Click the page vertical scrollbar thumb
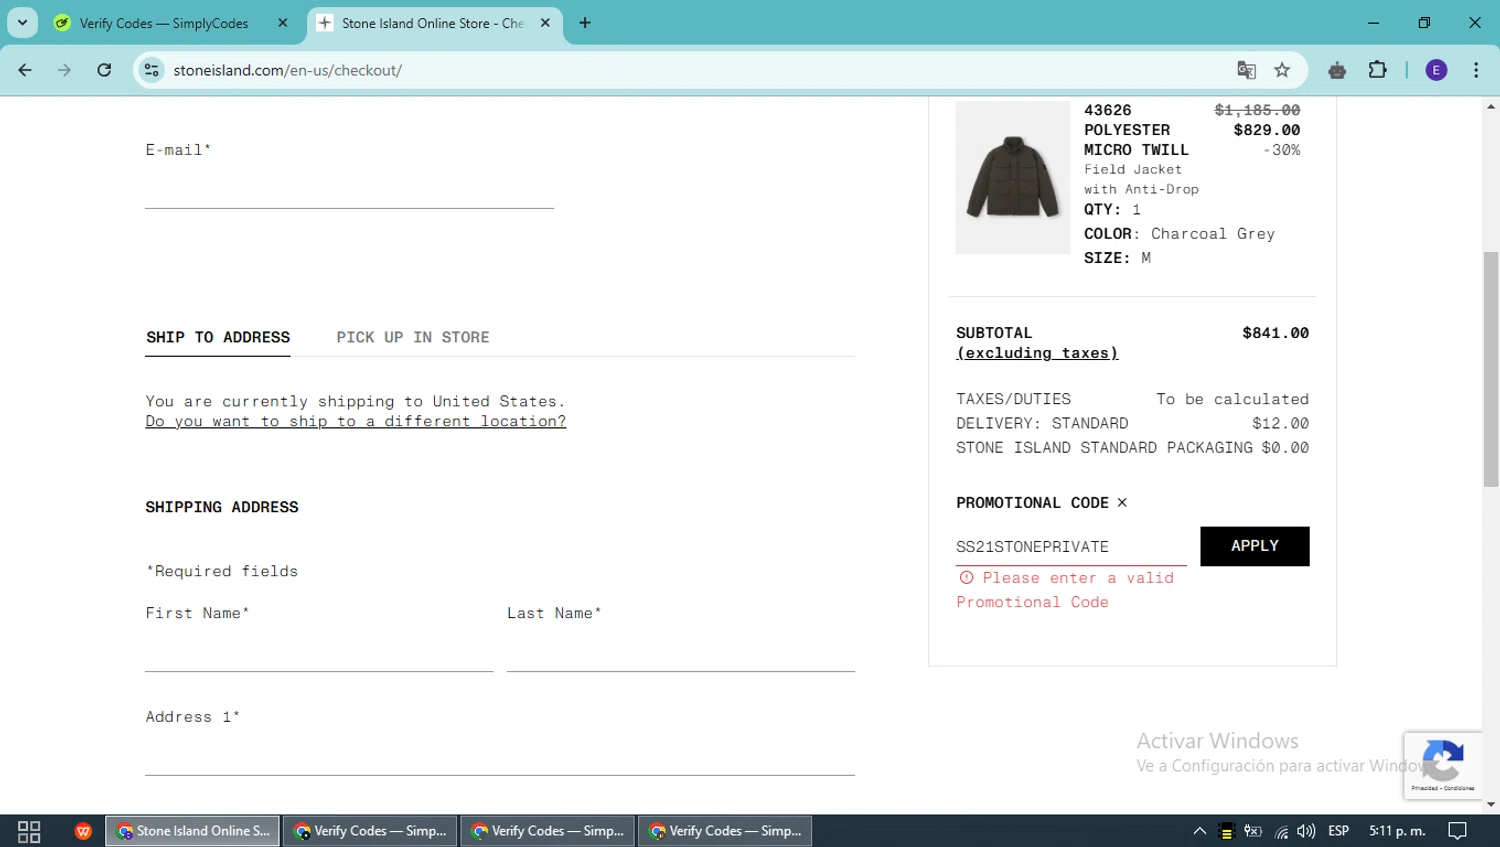The height and width of the screenshot is (847, 1500). point(1491,370)
